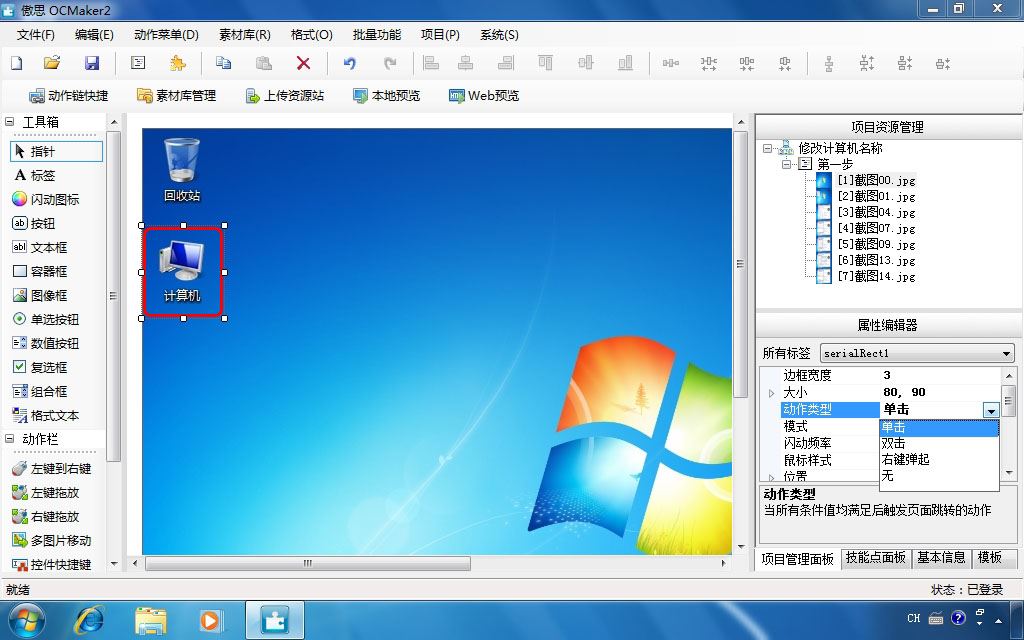This screenshot has width=1024, height=640.
Task: Select the 控件快捷键 action
Action: tap(52, 564)
